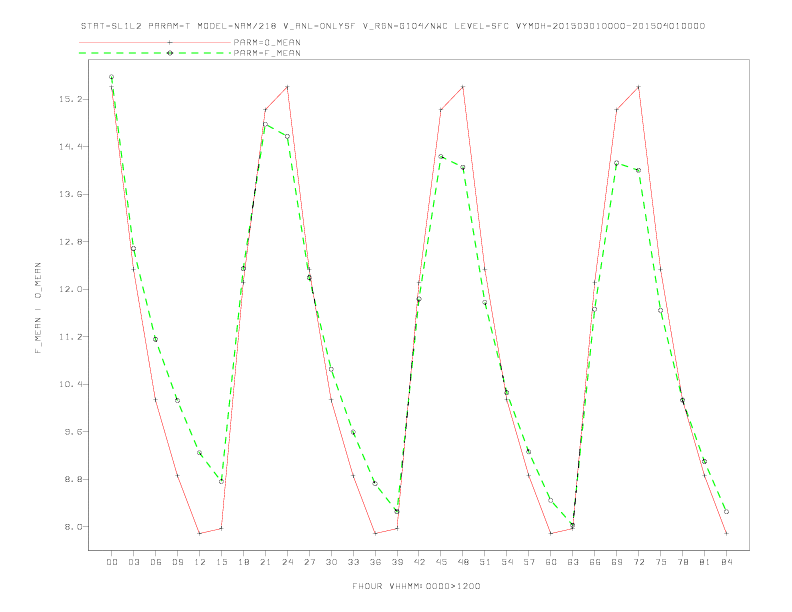Select PARAM=T in the chart title
The width and height of the screenshot is (792, 612).
click(x=169, y=26)
